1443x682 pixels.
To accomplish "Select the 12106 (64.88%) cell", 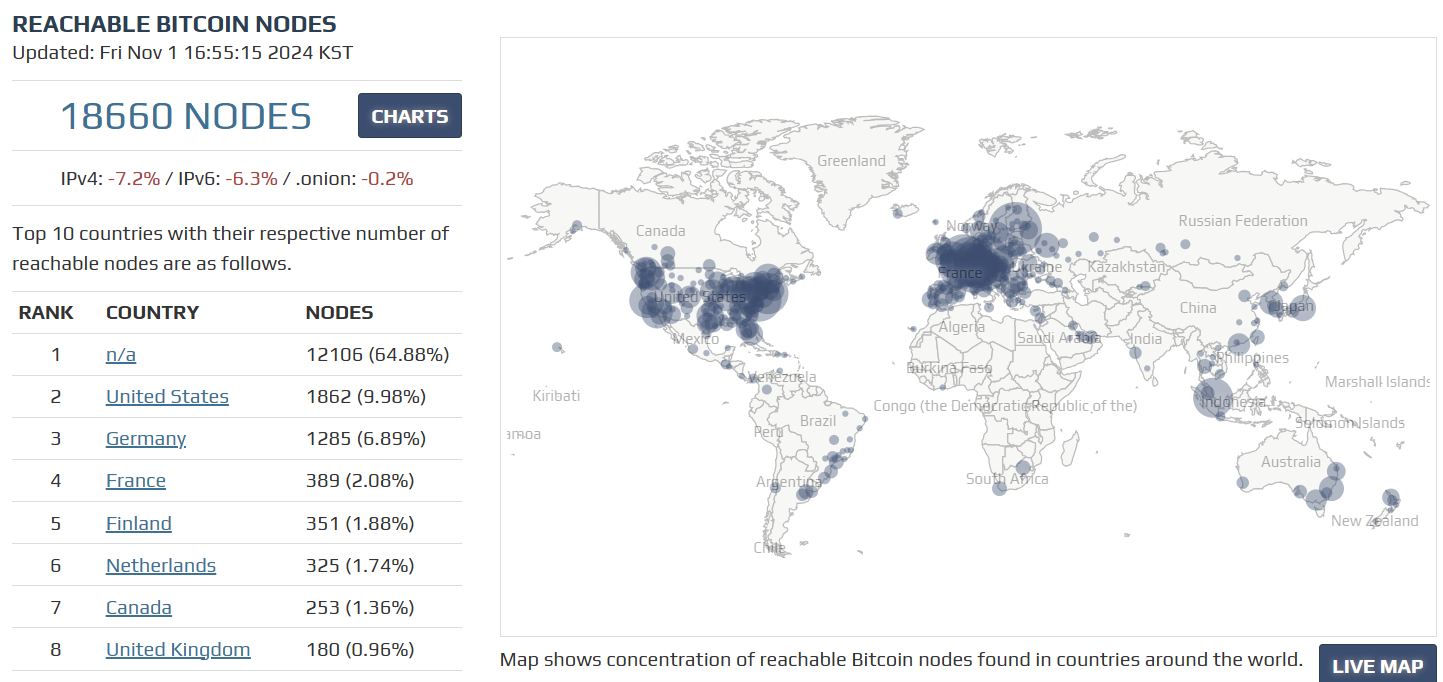I will tap(377, 355).
